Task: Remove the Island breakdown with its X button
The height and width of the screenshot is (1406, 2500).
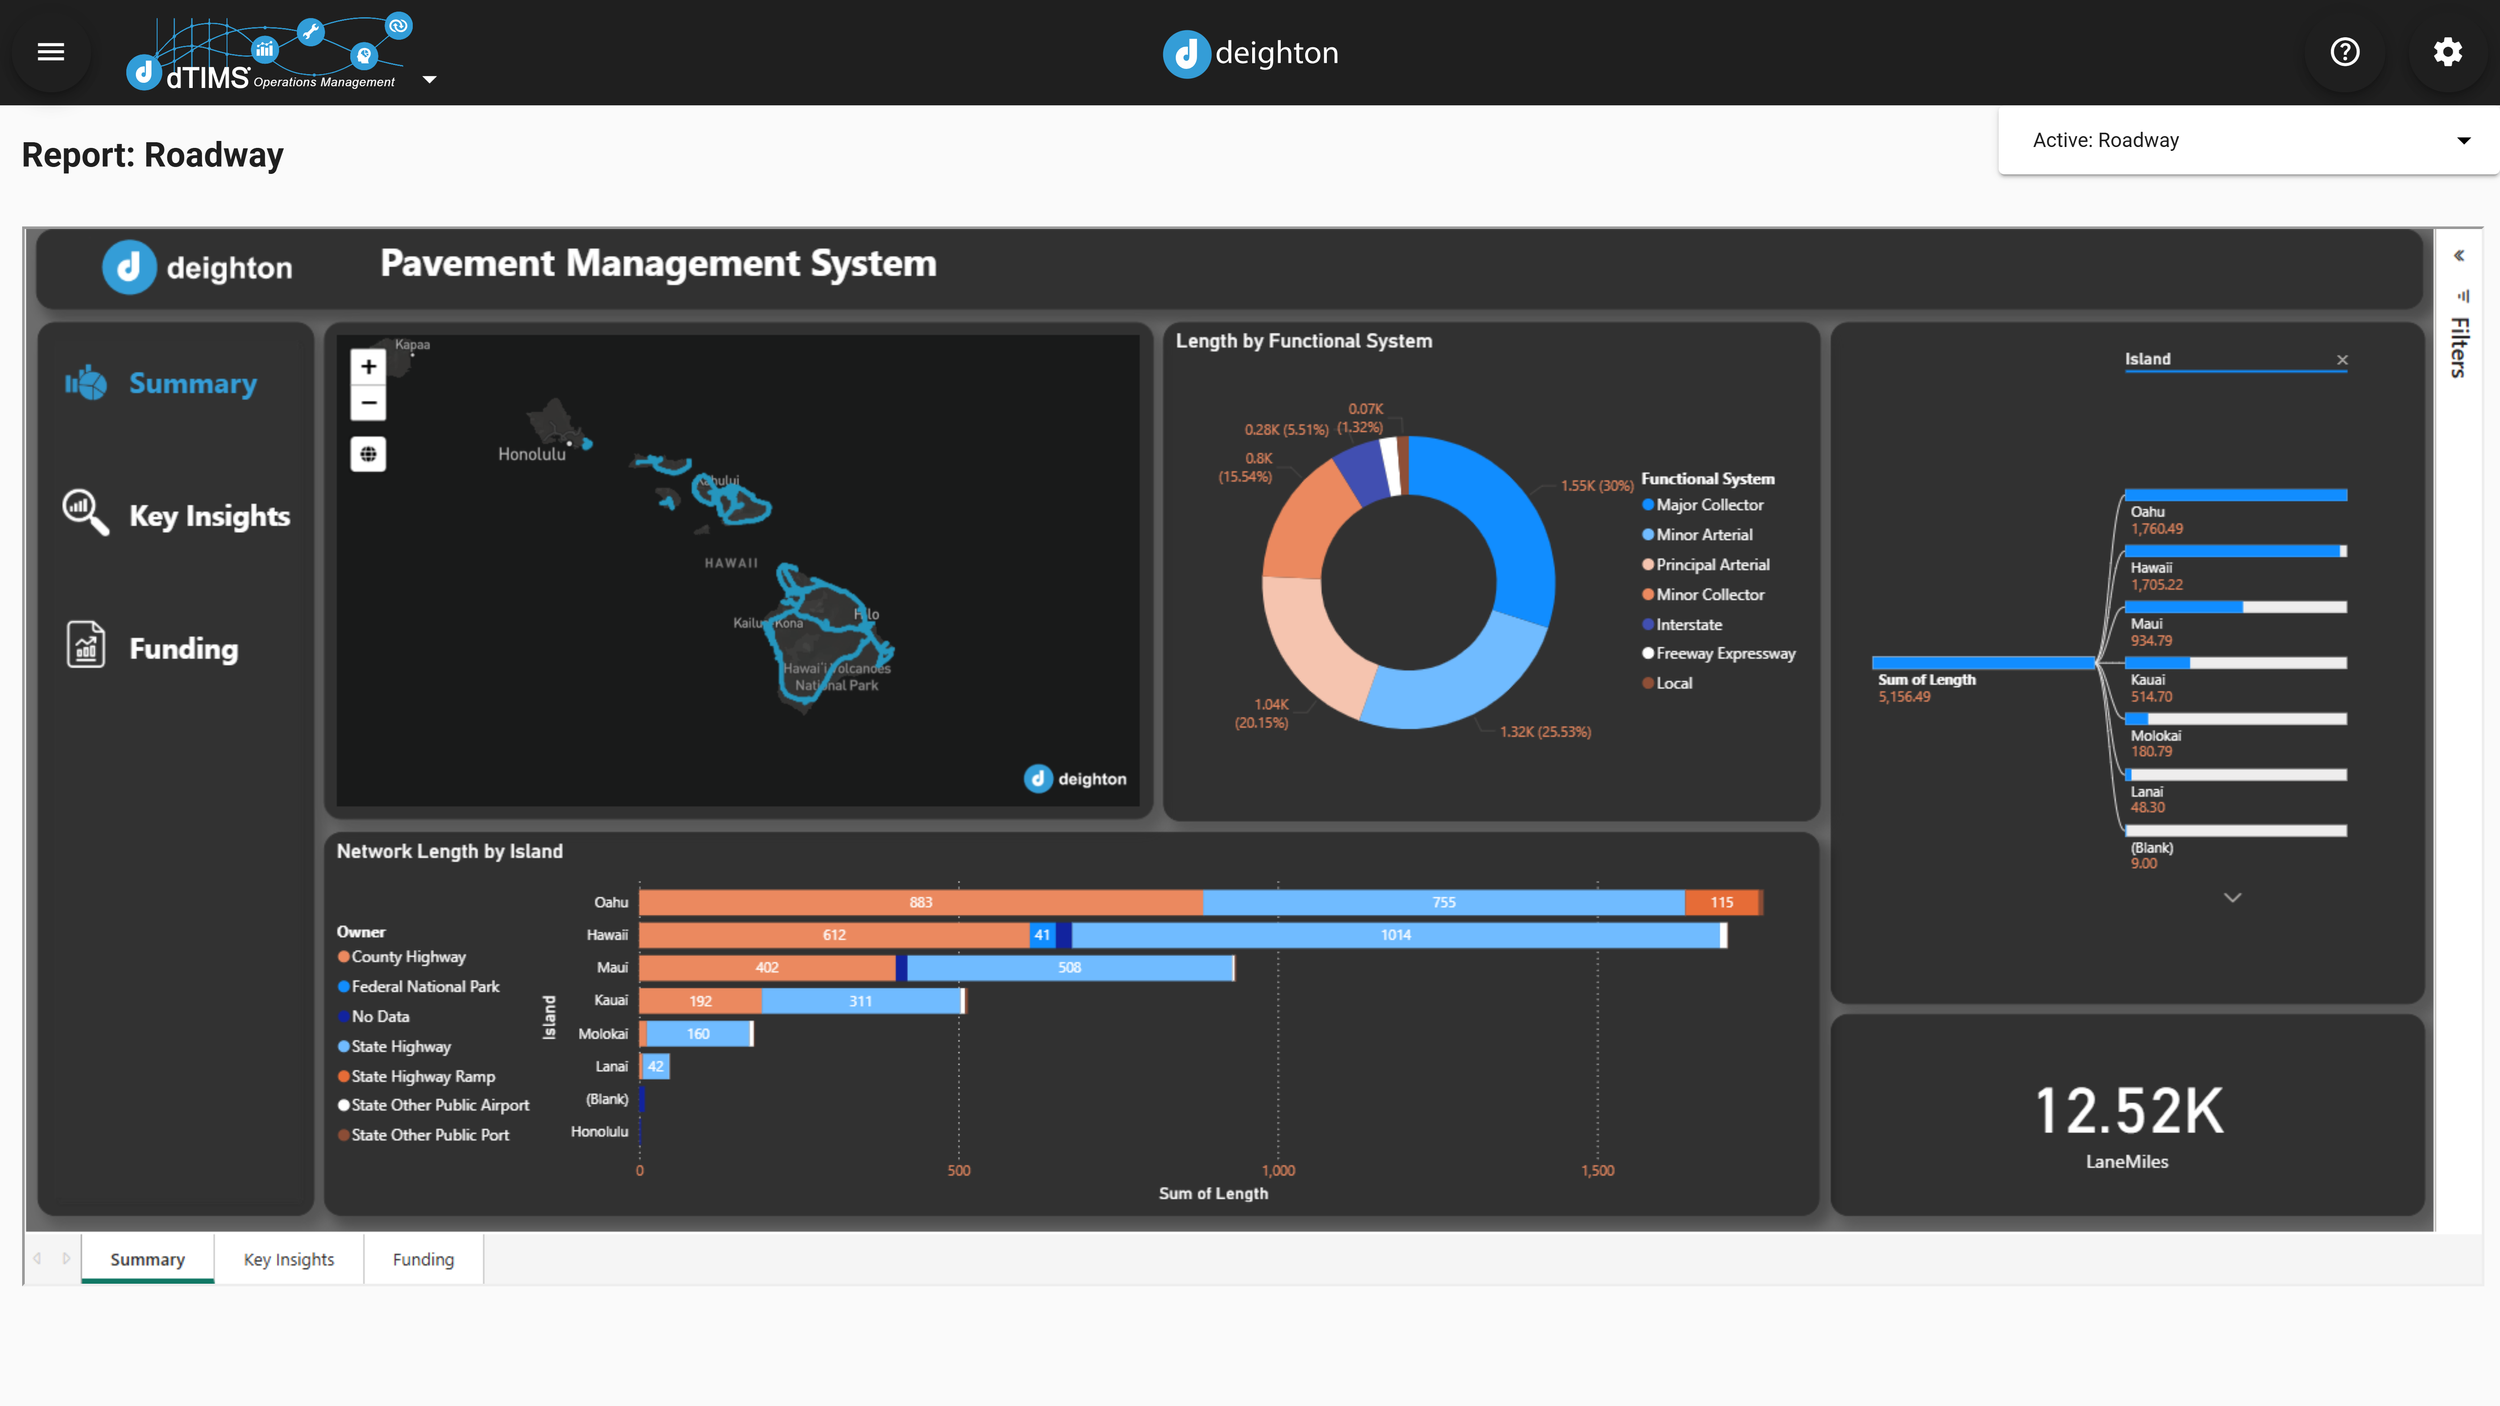Action: click(2344, 359)
